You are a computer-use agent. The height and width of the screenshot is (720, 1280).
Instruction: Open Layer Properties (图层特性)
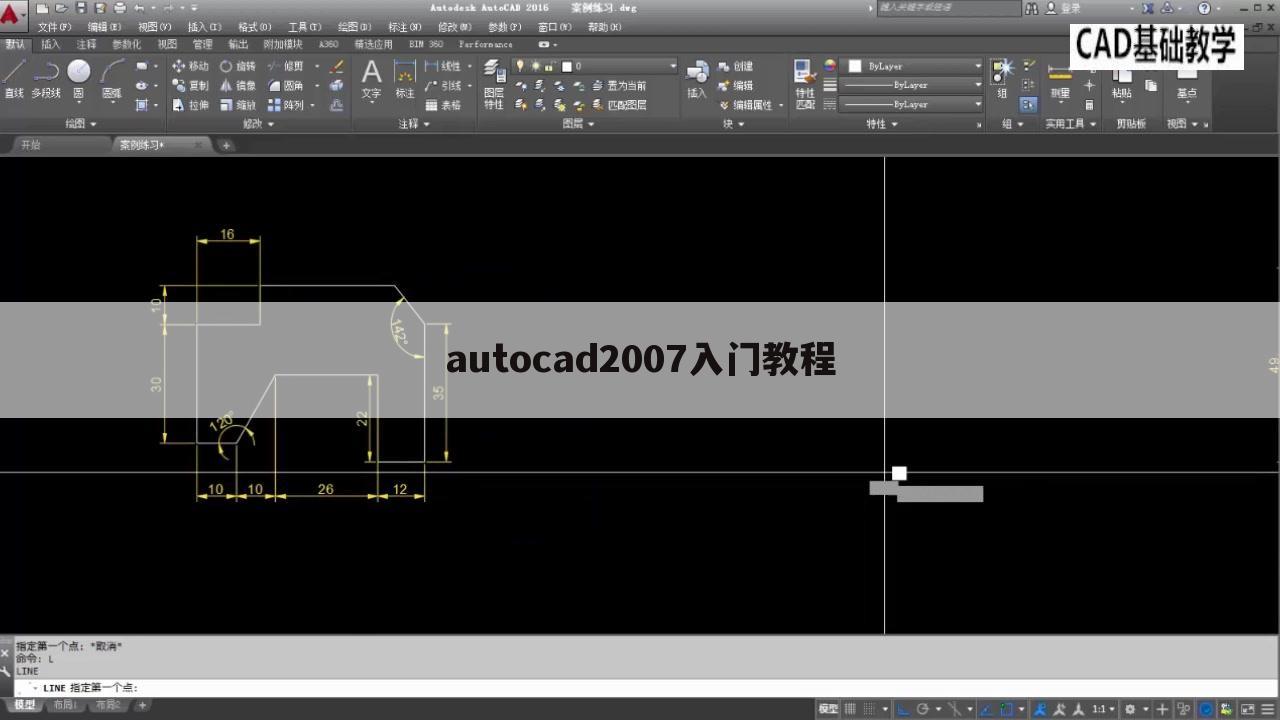coord(494,84)
